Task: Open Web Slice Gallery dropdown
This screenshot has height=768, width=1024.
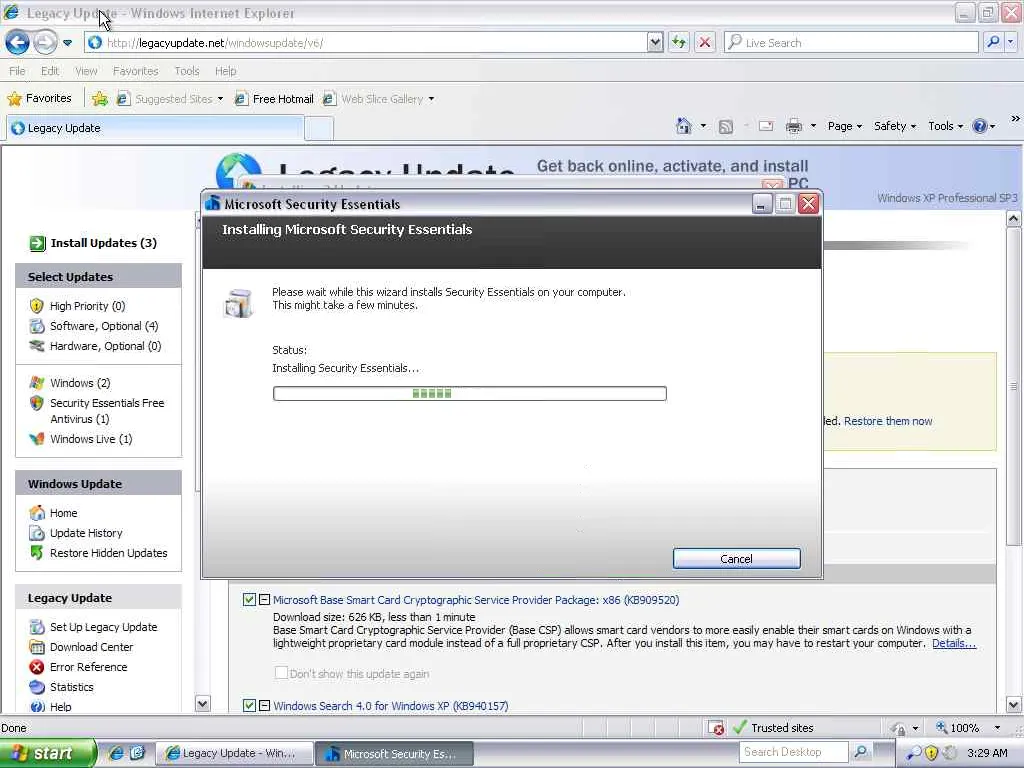Action: tap(379, 99)
